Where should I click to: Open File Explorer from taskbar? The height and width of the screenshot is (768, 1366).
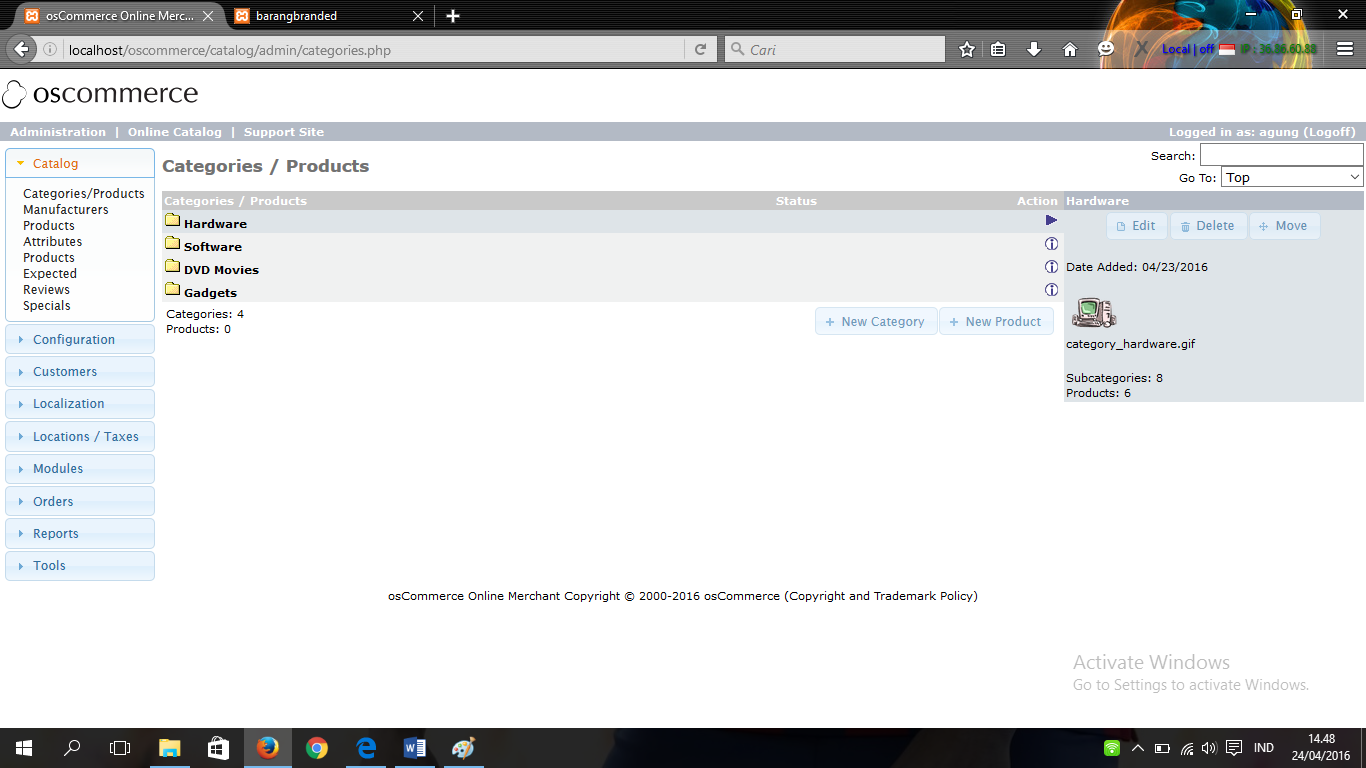point(169,748)
